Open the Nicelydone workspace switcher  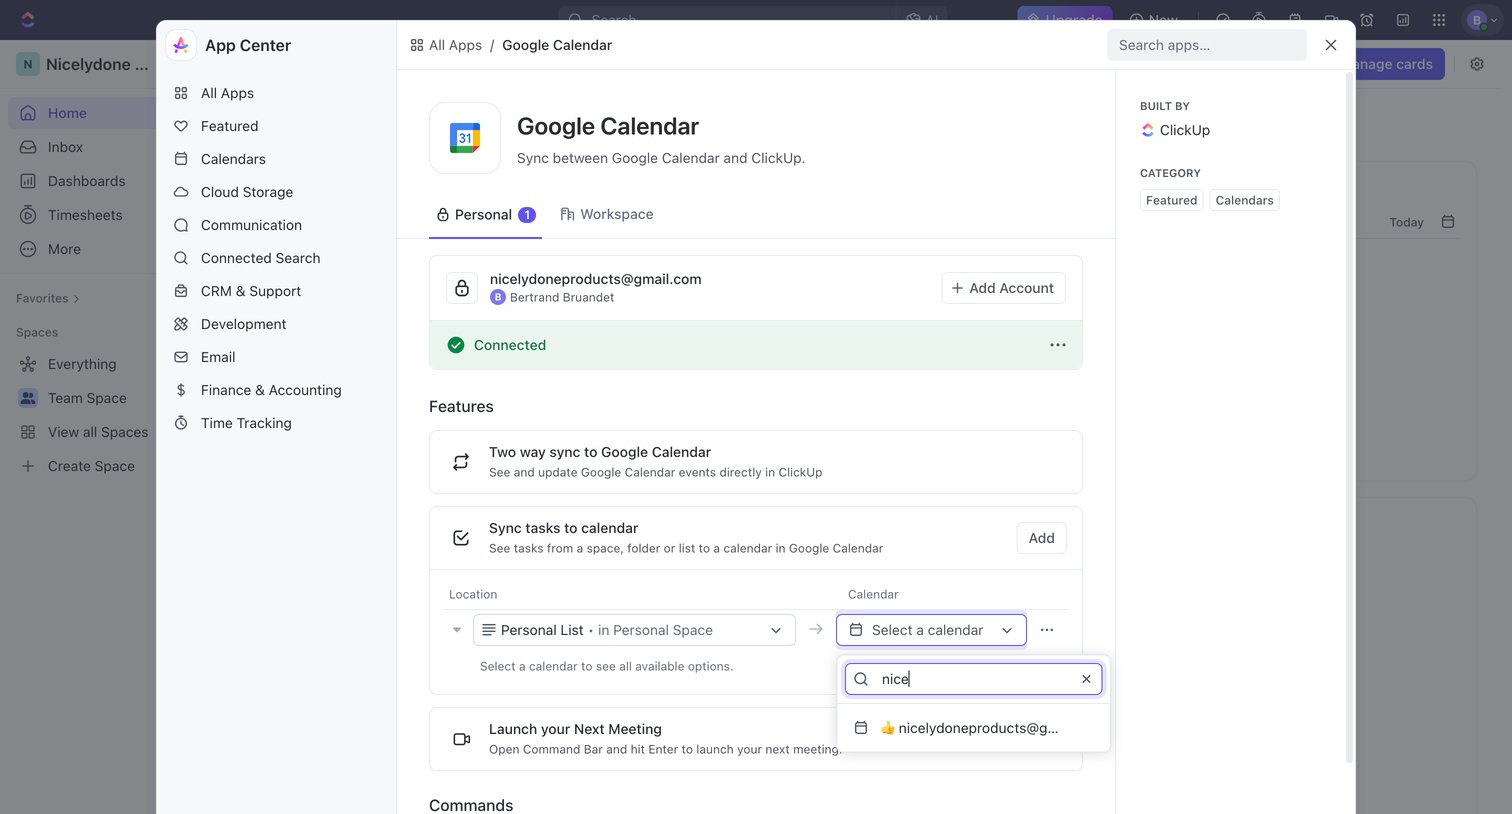pos(84,64)
